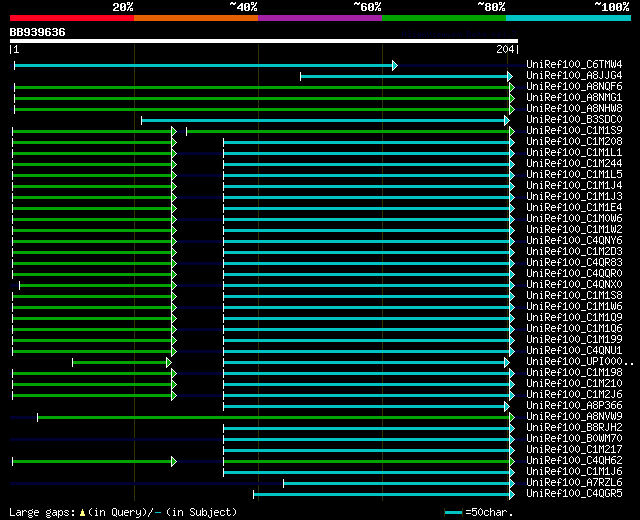This screenshot has height=520, width=640.
Task: Open hit UniRef100_A8NHW8
Action: 574,108
